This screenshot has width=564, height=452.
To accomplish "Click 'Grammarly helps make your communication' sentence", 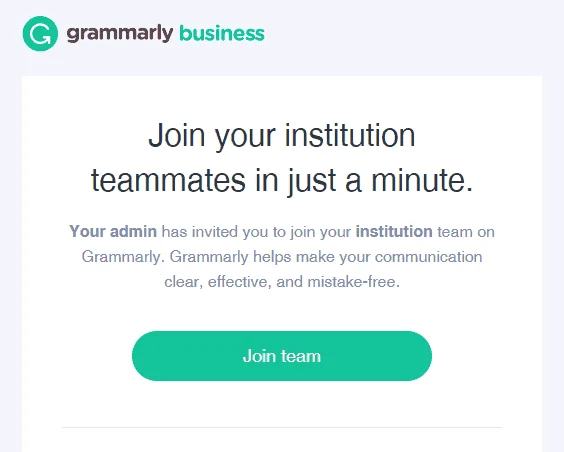I will click(x=326, y=257).
